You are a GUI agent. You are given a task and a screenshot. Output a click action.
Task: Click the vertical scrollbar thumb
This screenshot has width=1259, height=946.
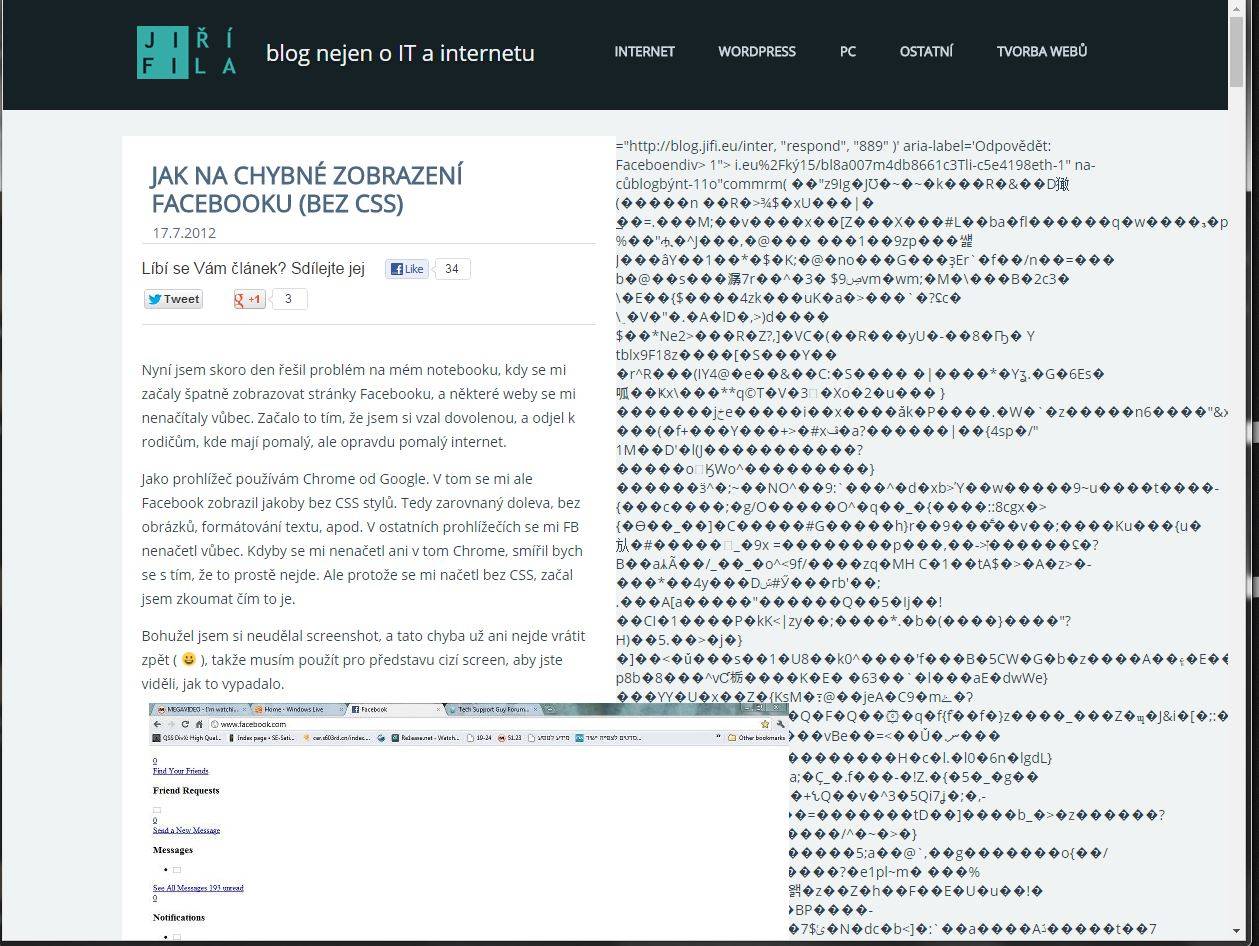(1239, 50)
